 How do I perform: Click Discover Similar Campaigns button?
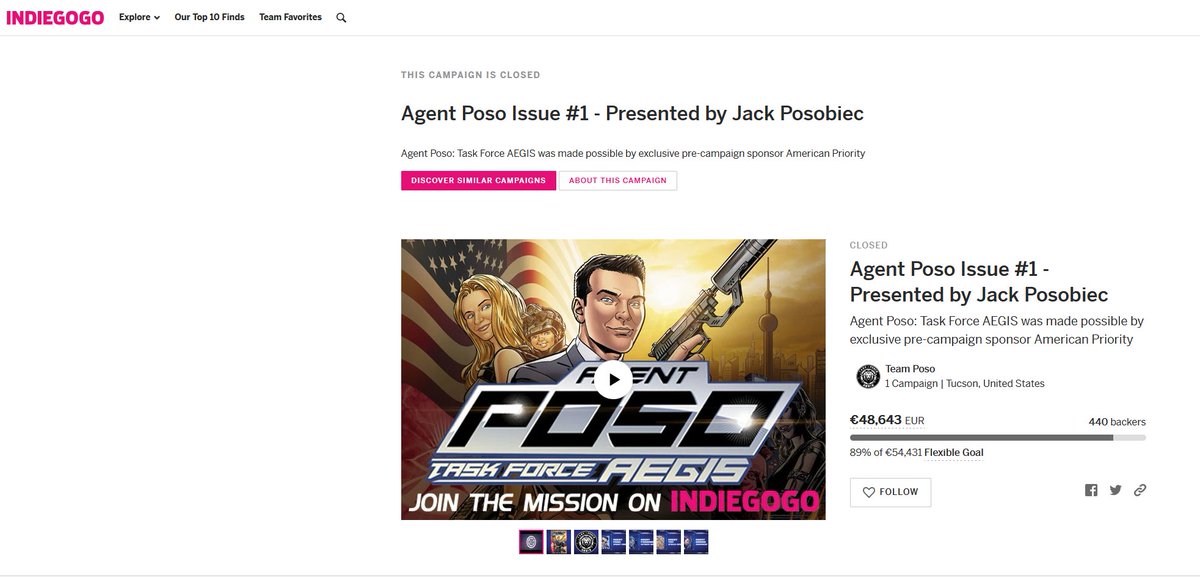pos(478,180)
